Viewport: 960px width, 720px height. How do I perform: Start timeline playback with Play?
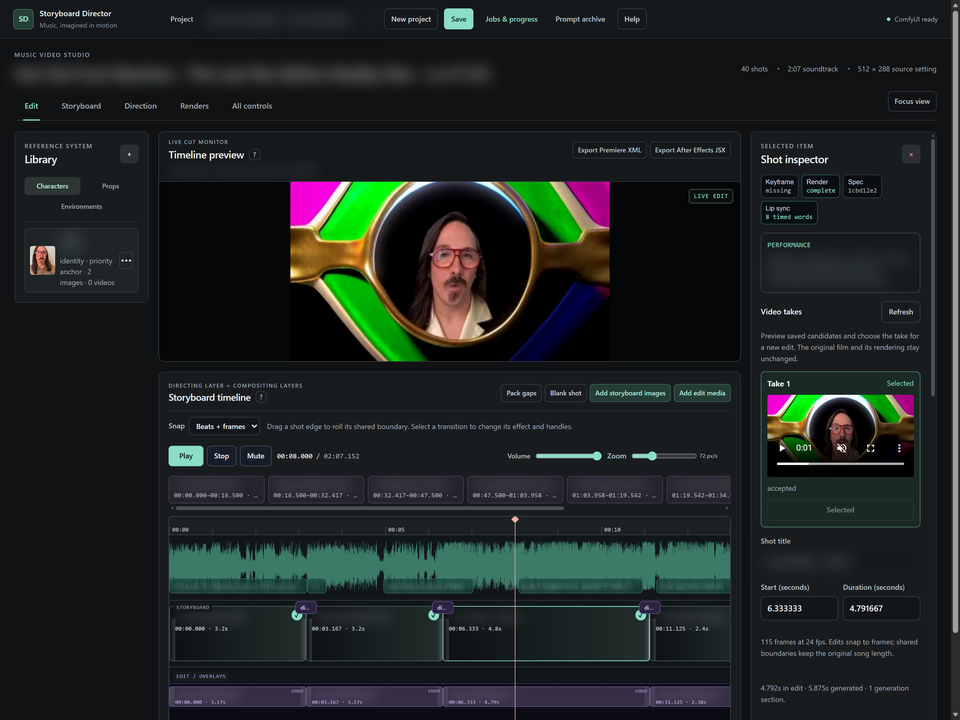click(x=186, y=456)
